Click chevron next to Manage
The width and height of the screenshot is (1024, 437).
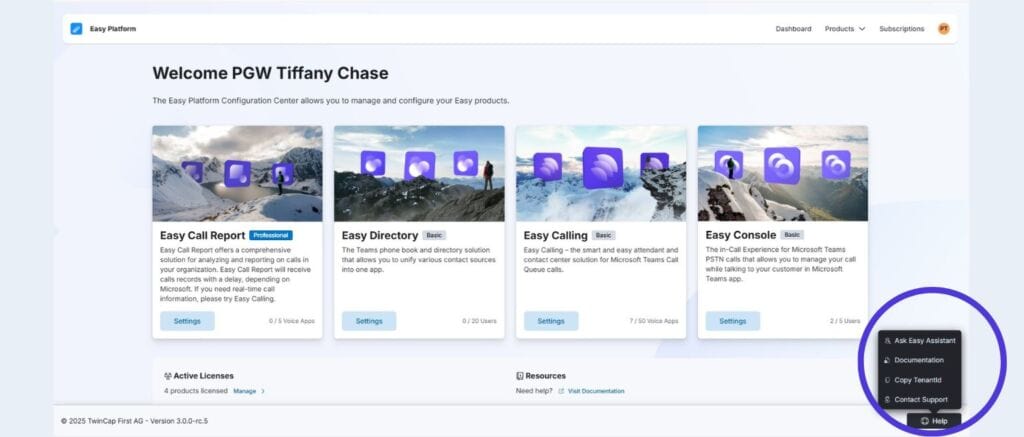[263, 391]
